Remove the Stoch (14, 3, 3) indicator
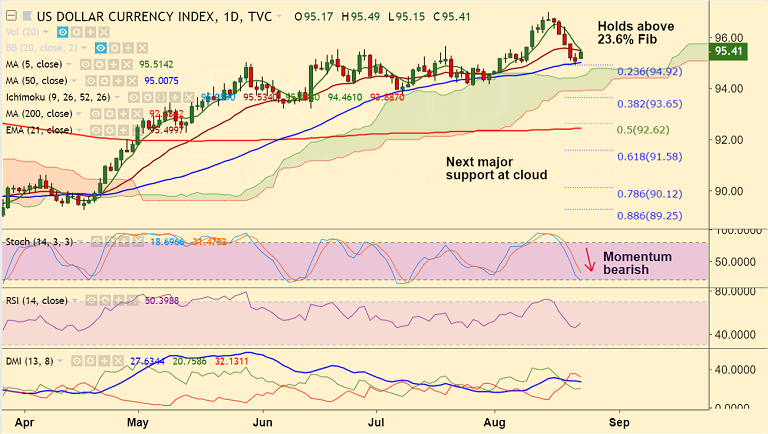The image size is (768, 434). click(138, 241)
